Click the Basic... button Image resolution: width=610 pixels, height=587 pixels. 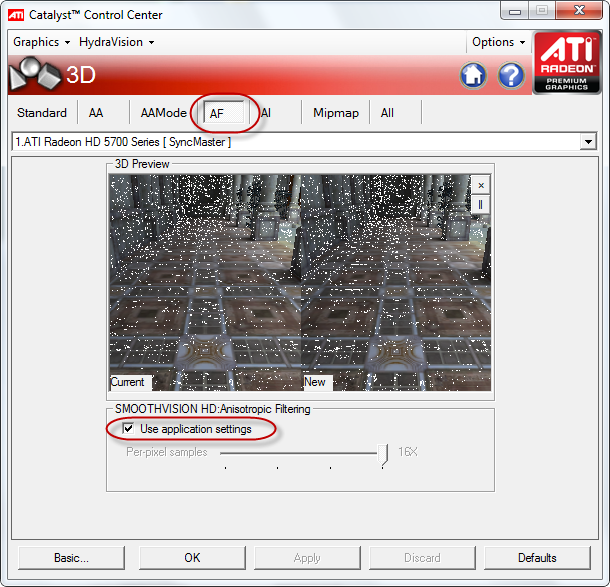tap(71, 558)
